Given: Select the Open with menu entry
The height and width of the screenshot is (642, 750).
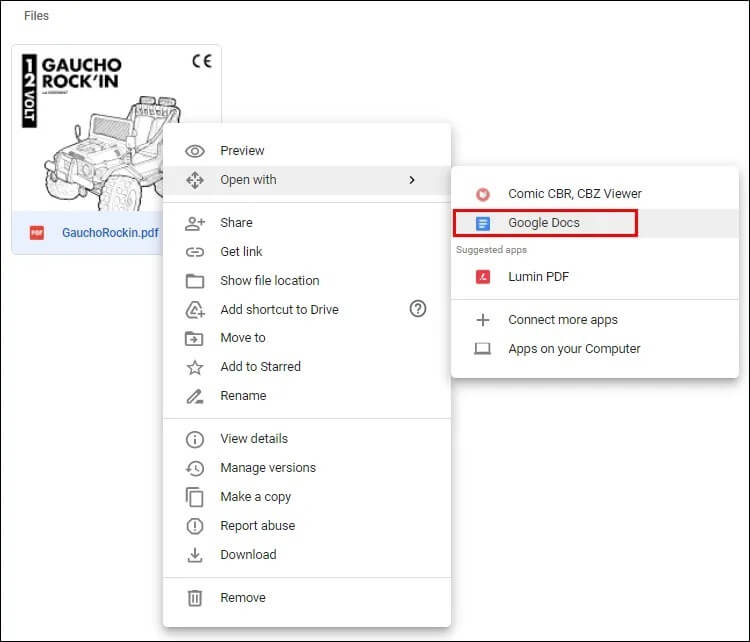Looking at the screenshot, I should (307, 180).
